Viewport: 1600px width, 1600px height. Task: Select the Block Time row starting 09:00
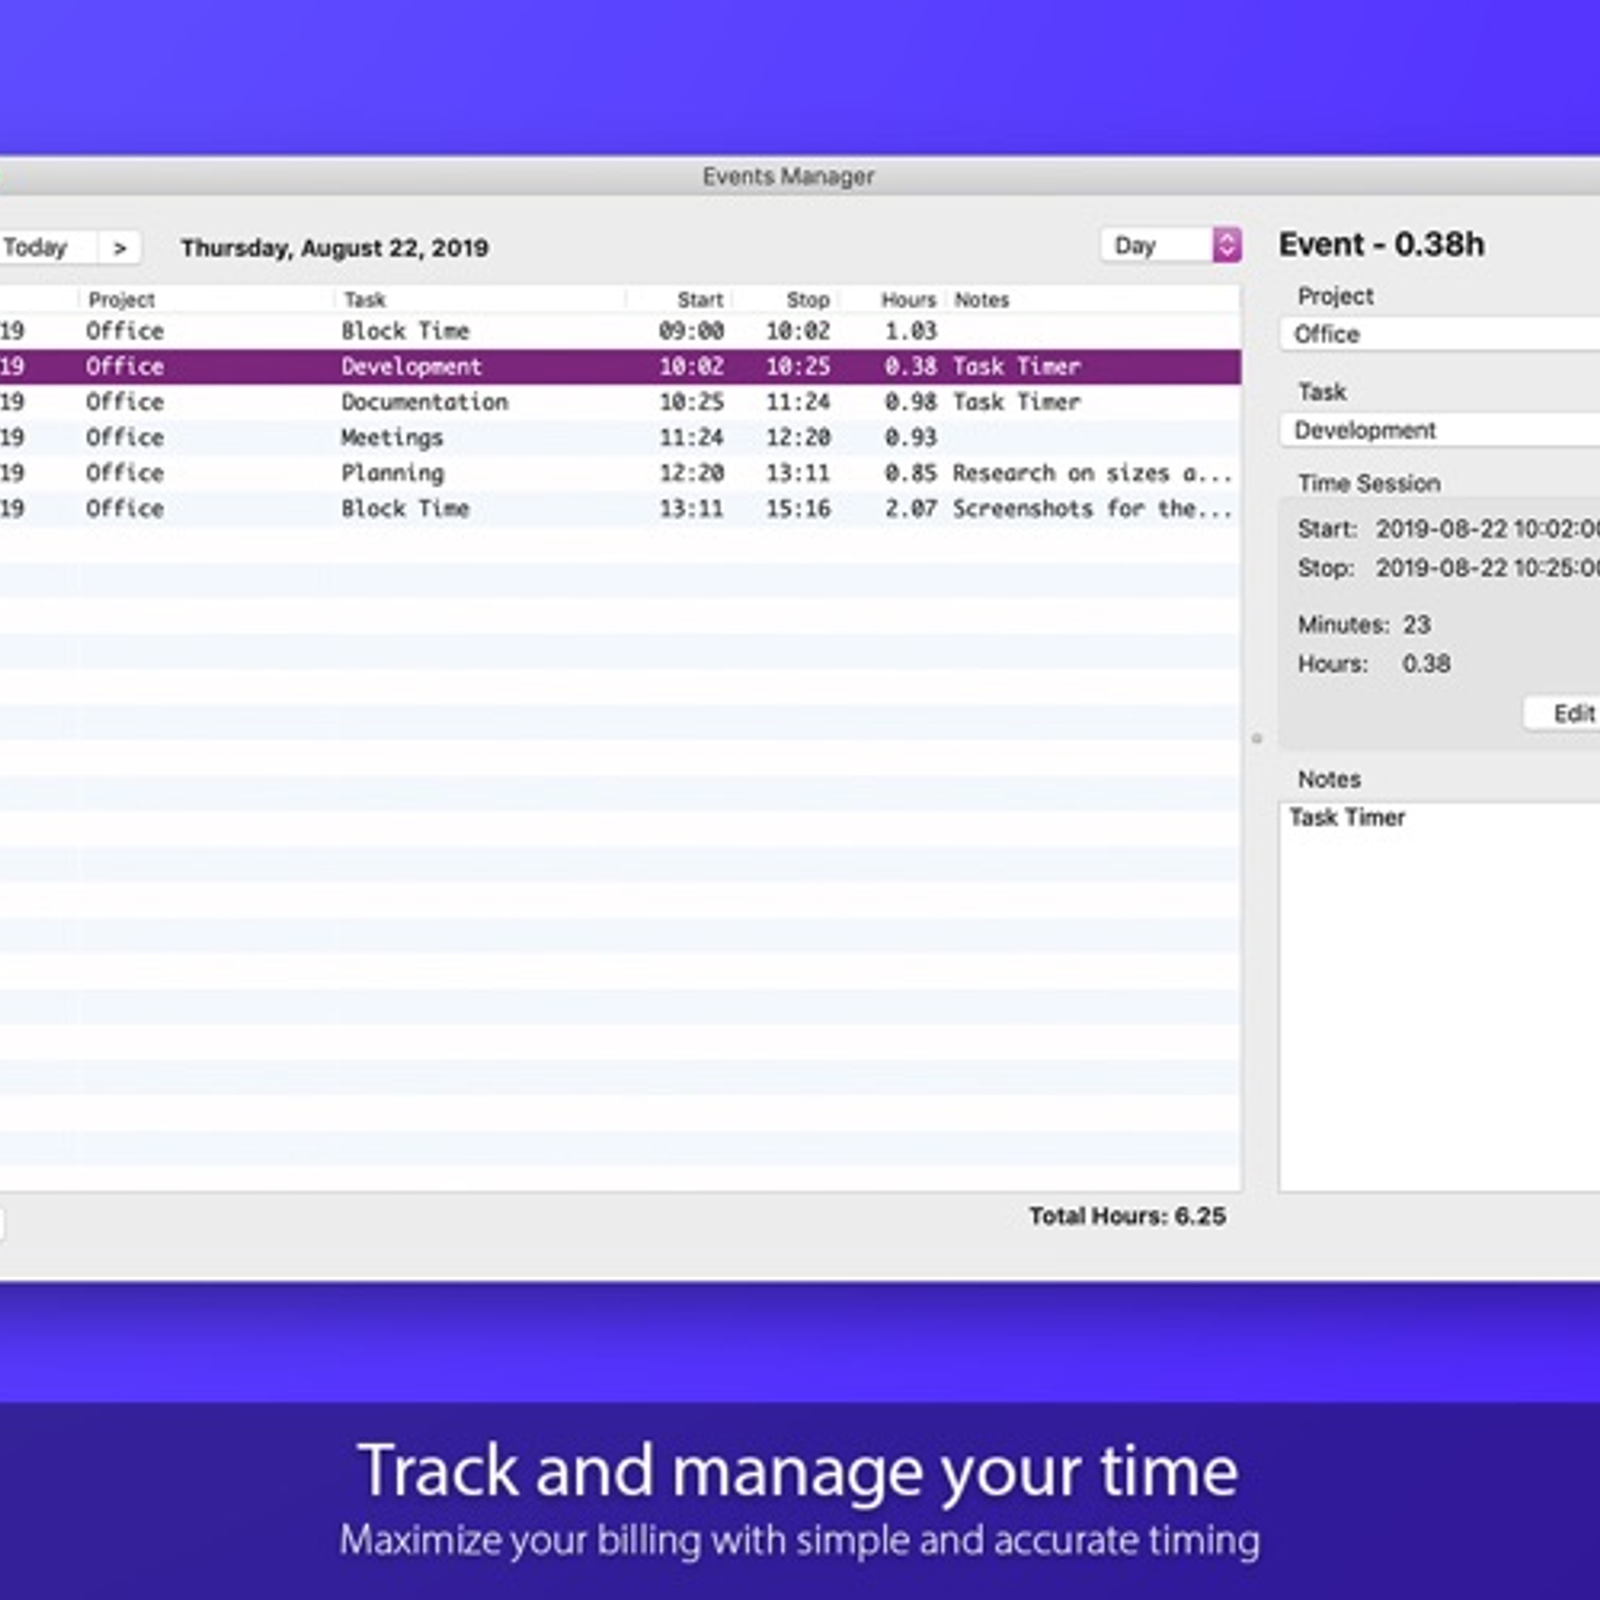pos(620,331)
